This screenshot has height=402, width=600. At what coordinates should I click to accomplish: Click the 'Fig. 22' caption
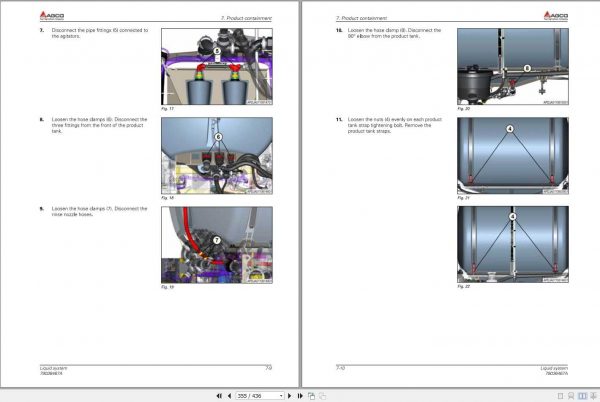463,286
